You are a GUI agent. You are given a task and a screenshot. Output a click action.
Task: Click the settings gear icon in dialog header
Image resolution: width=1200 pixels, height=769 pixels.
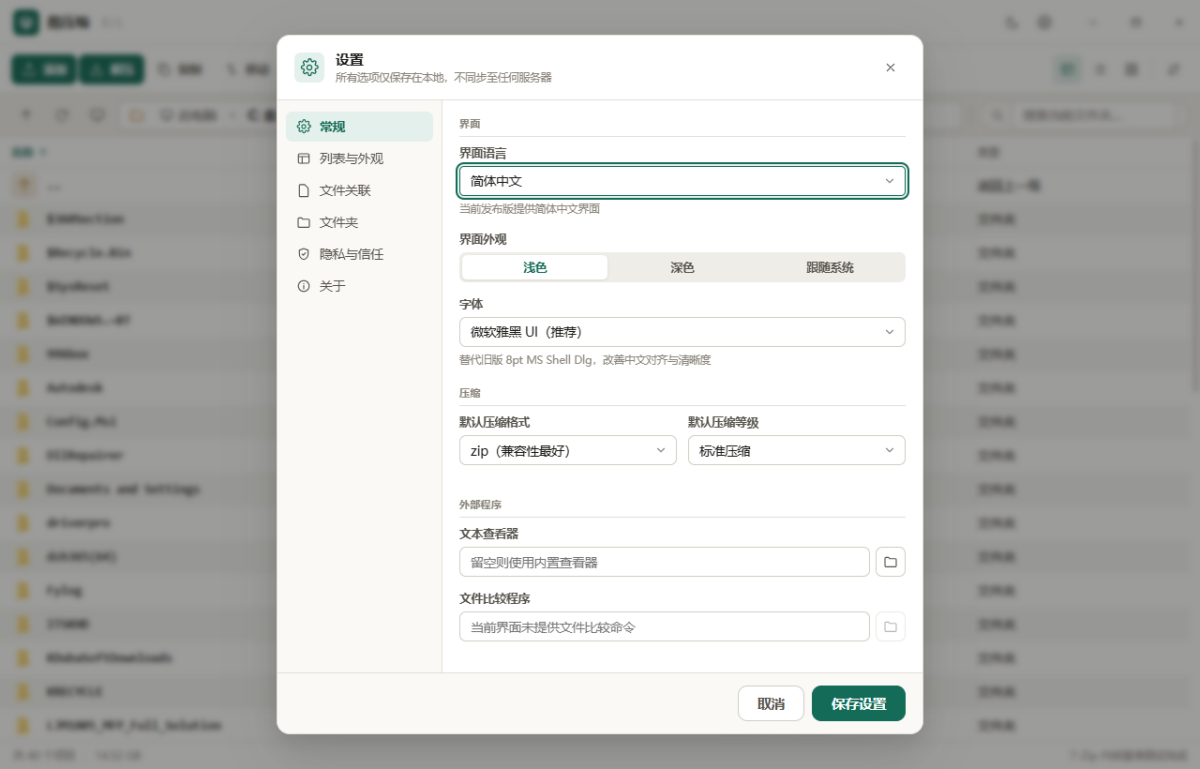[x=309, y=67]
